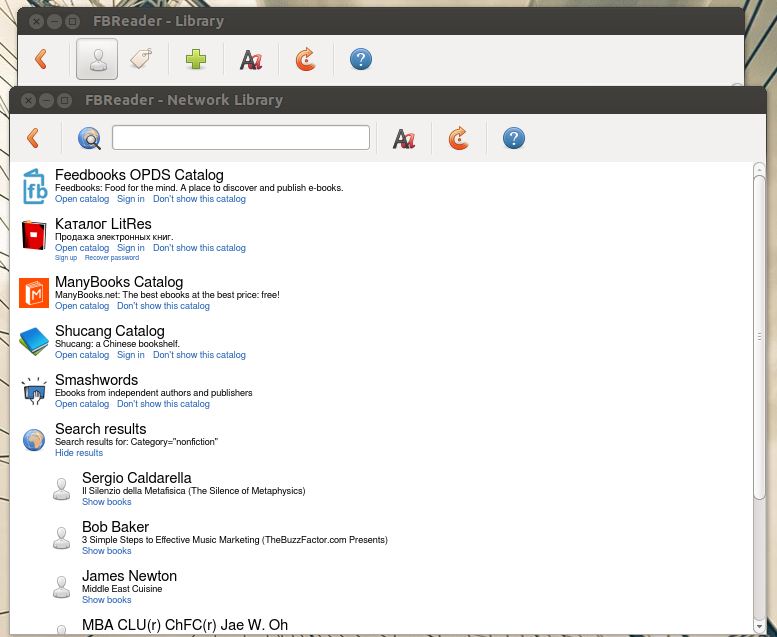Click the Feedbooks fb catalog icon
The image size is (777, 637).
pos(34,186)
